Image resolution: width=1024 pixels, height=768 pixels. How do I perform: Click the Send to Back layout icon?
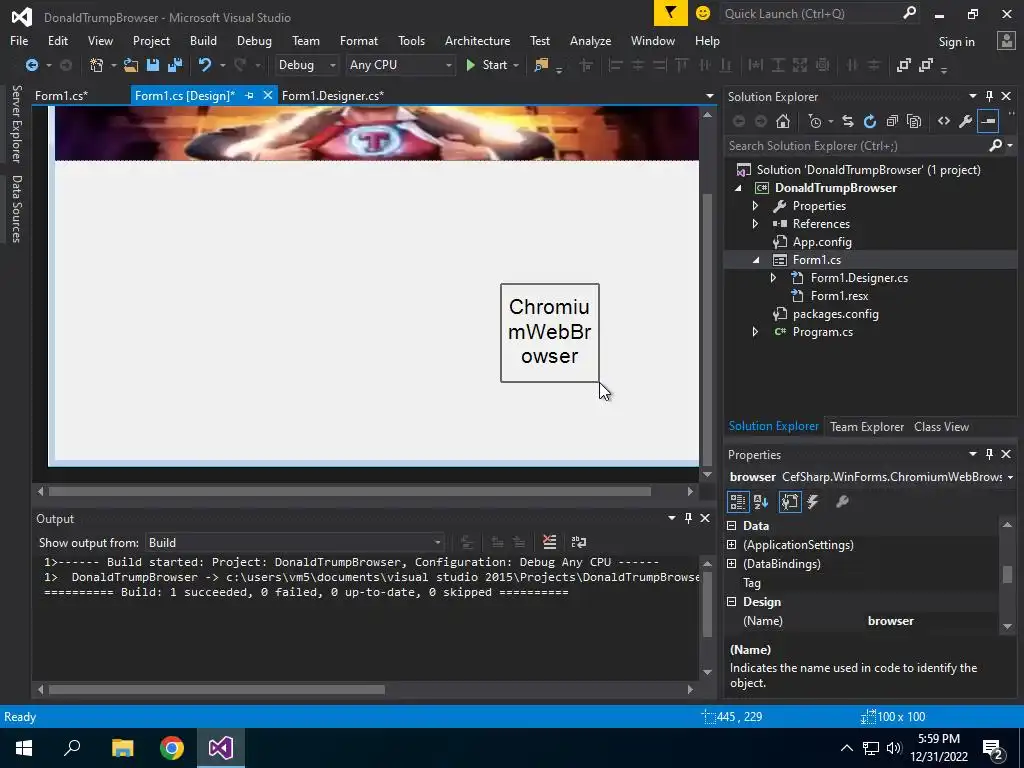(x=926, y=65)
